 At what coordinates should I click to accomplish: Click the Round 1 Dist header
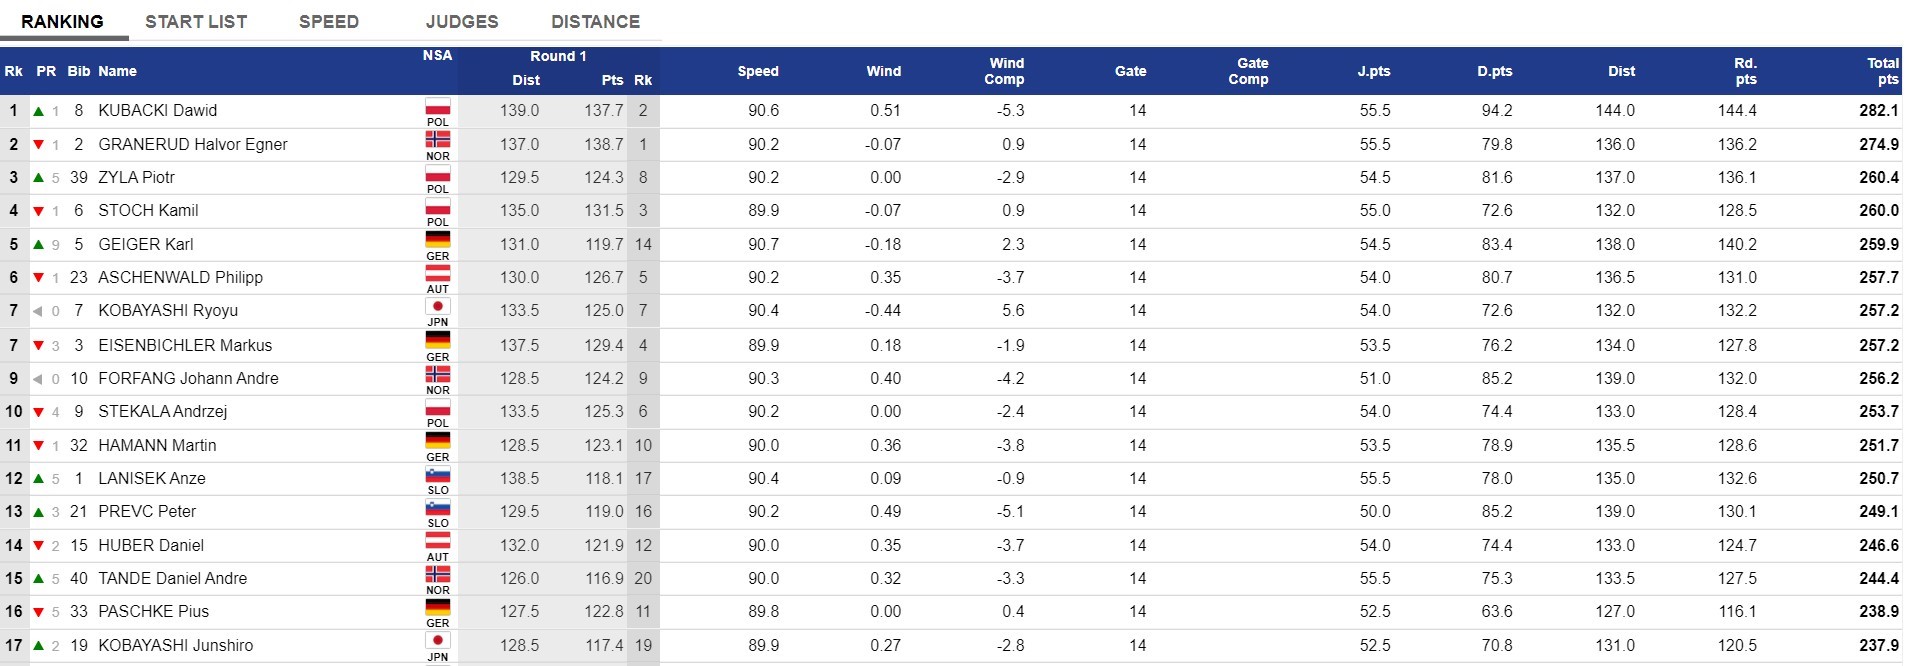coord(526,80)
